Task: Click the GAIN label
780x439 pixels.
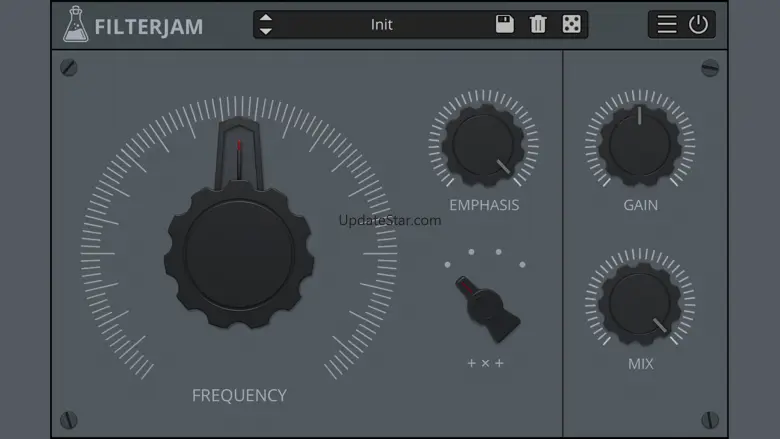Action: click(x=641, y=205)
